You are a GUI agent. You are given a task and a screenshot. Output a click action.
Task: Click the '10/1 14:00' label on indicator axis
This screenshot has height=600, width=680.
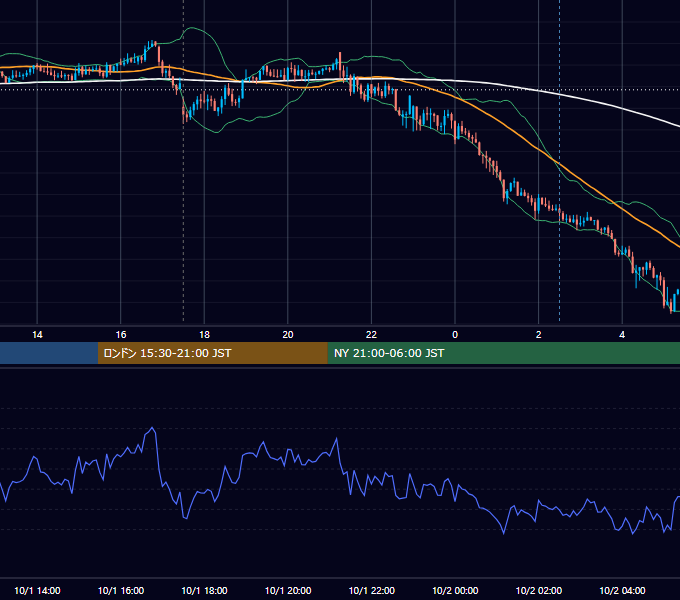(x=37, y=590)
